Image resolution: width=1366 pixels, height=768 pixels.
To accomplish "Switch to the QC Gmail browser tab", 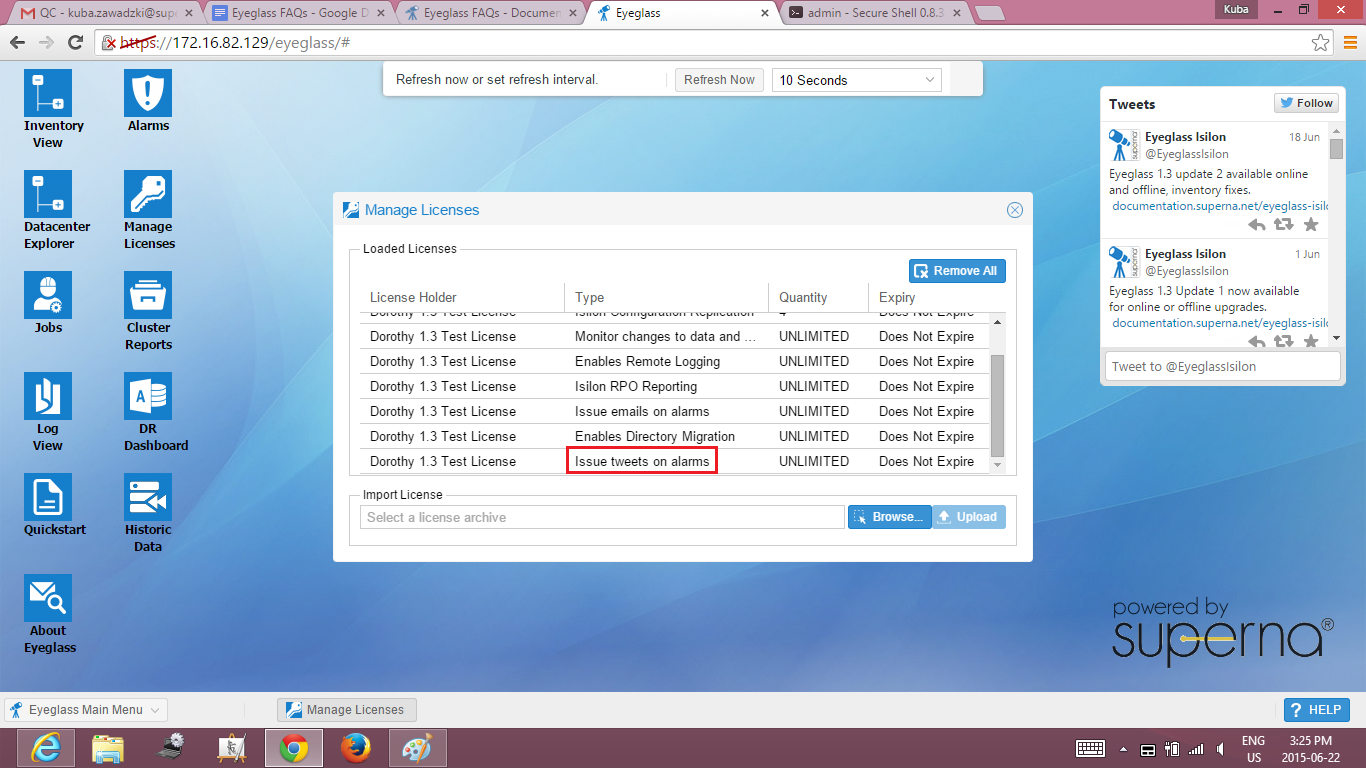I will (x=105, y=13).
